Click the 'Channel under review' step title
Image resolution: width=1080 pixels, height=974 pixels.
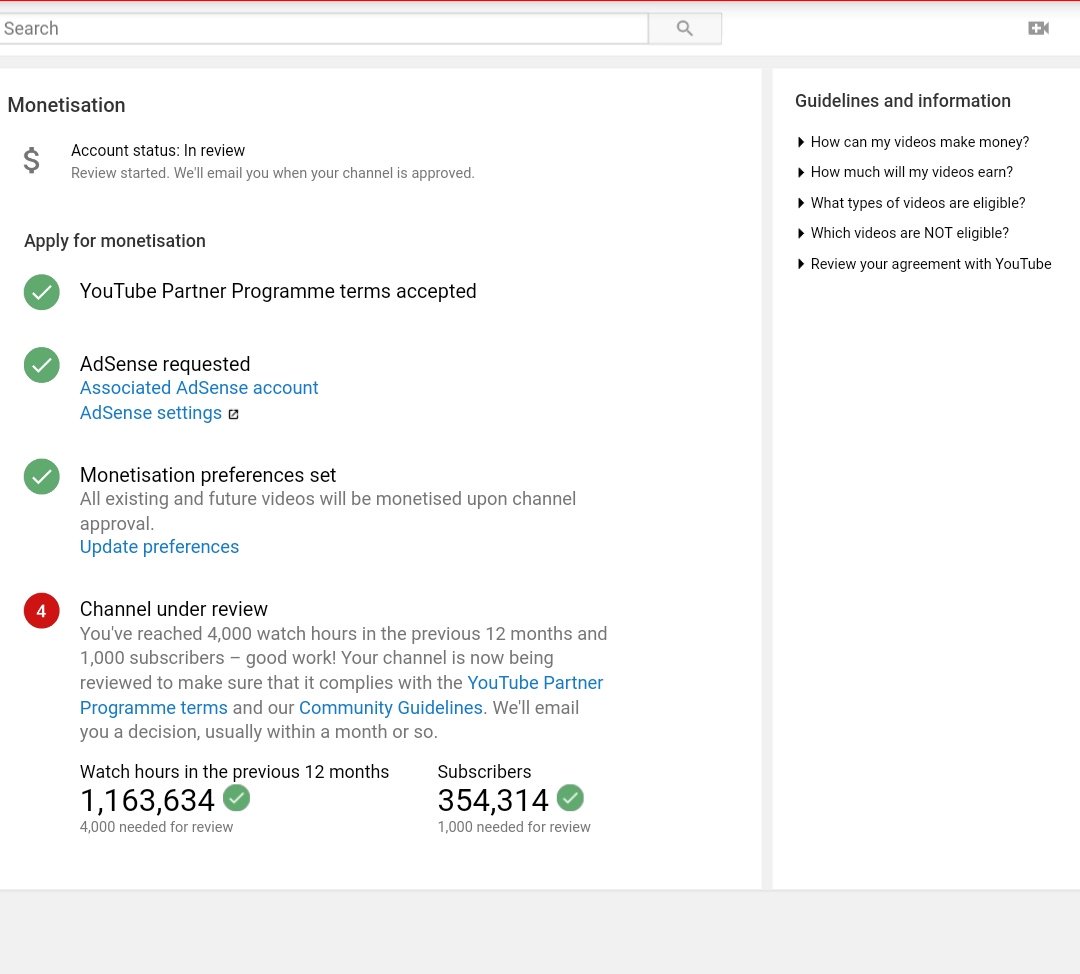pos(174,609)
